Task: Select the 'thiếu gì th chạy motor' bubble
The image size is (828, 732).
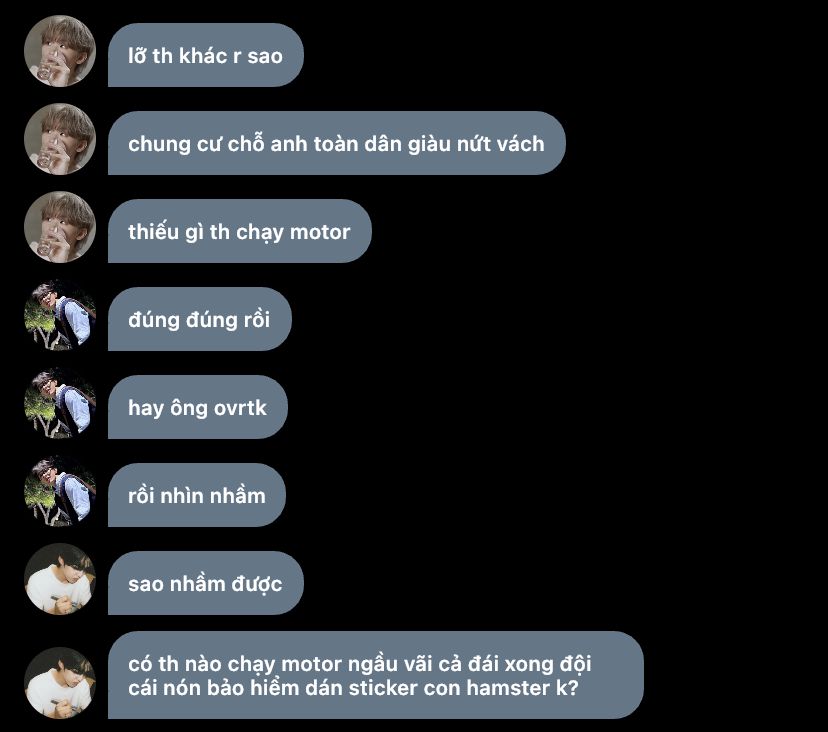Action: tap(240, 231)
